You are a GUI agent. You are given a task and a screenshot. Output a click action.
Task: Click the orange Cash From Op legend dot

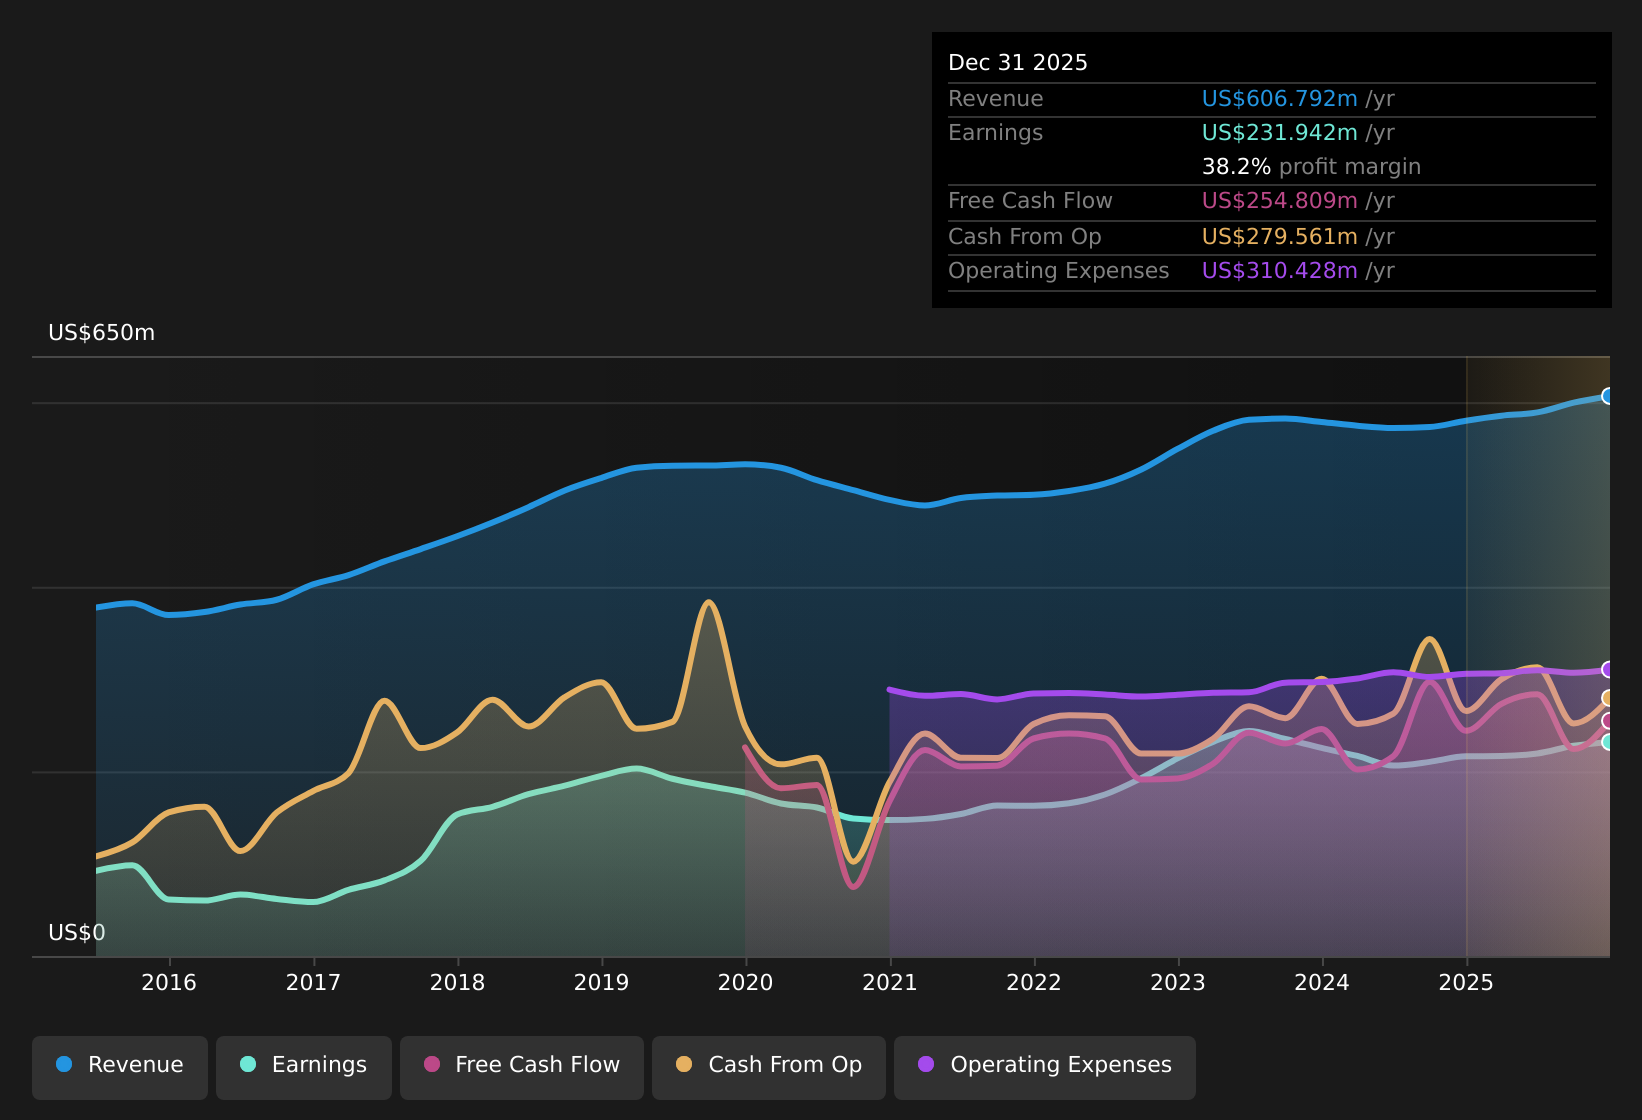683,1065
